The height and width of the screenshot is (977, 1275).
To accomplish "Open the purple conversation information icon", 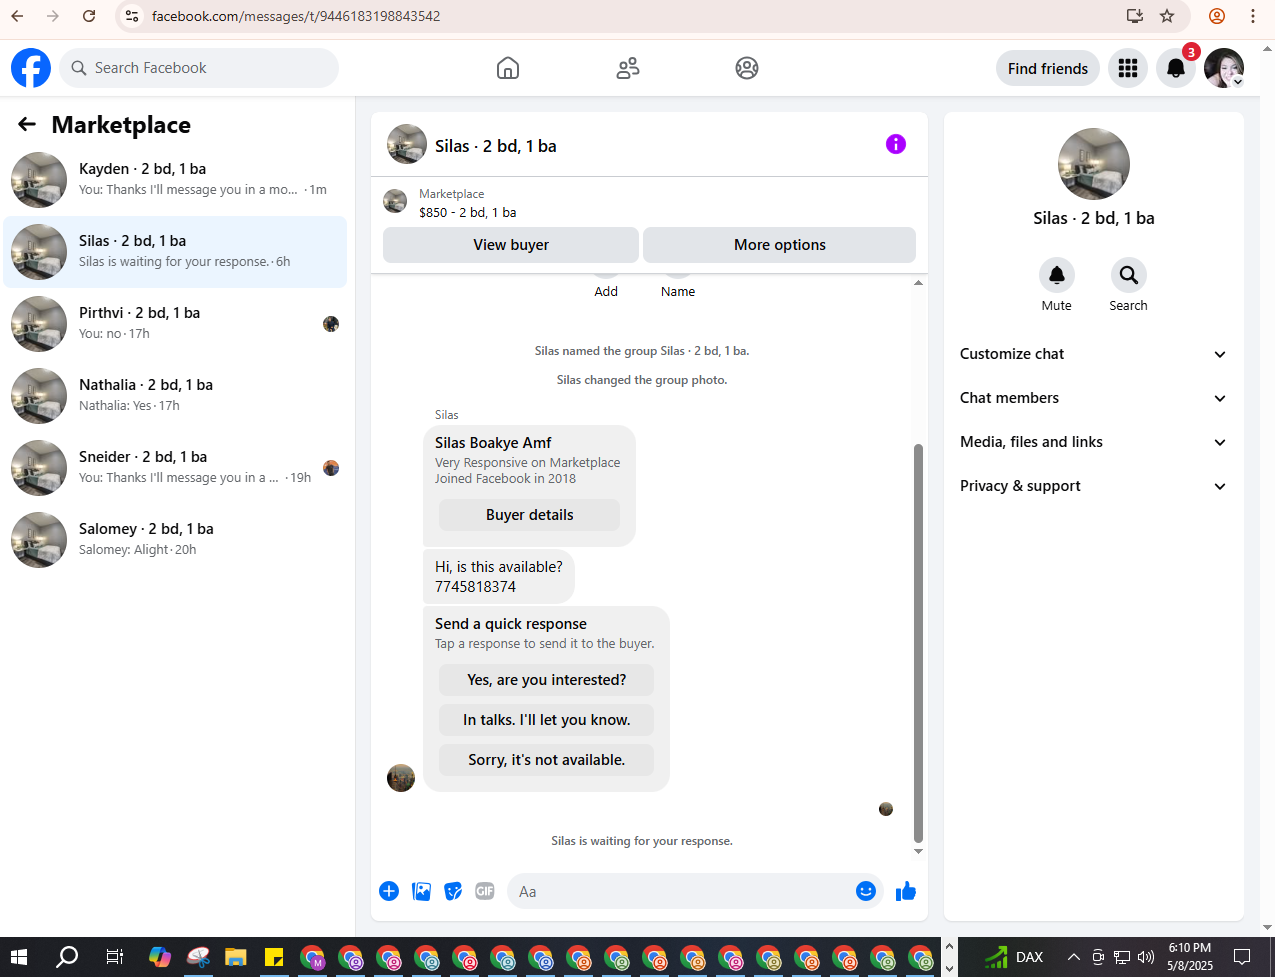I will [x=896, y=144].
